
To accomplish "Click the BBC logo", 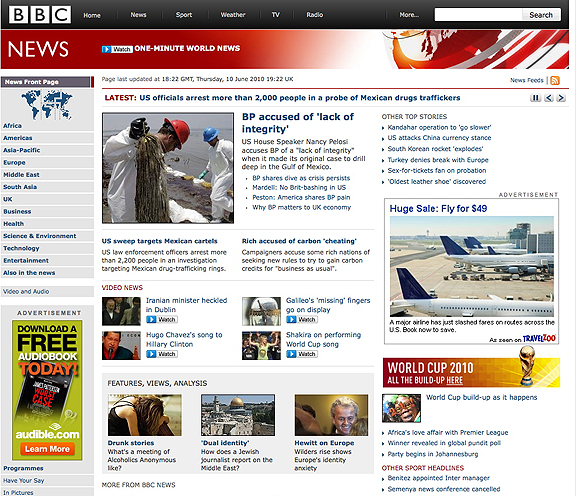I will point(40,15).
